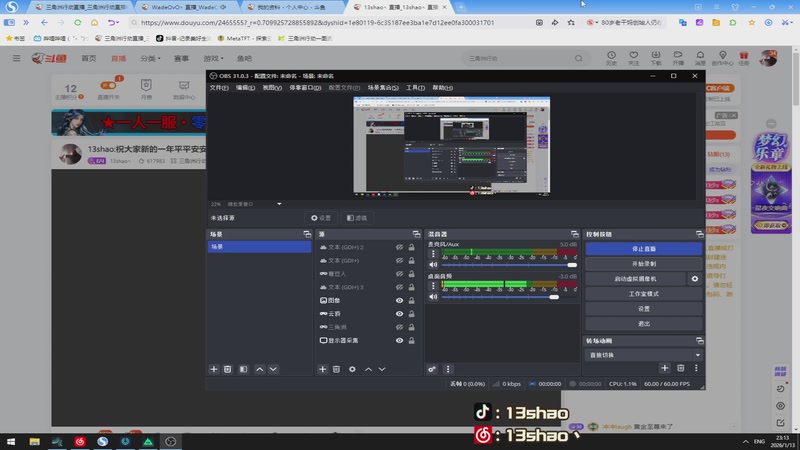Open the 直接切换 transition dropdown
The width and height of the screenshot is (800, 450).
point(643,355)
